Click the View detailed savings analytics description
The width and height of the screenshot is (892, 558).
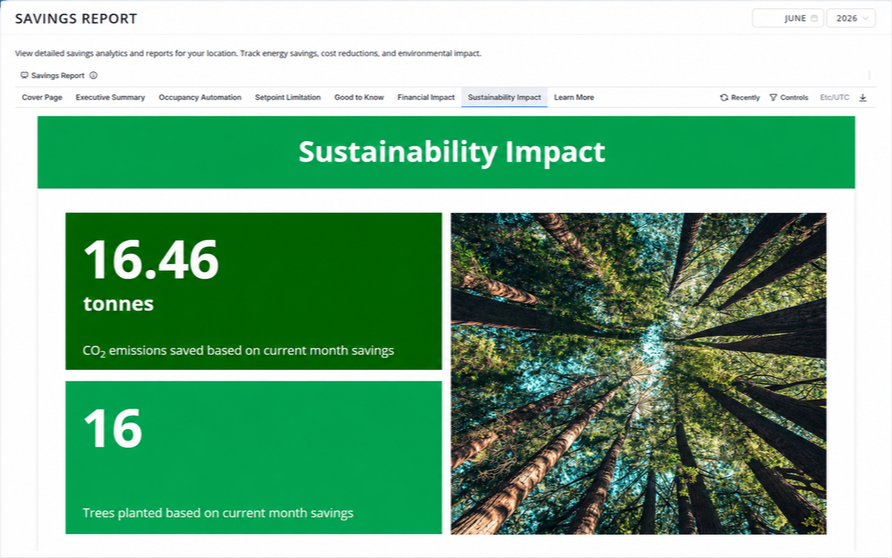coord(248,53)
